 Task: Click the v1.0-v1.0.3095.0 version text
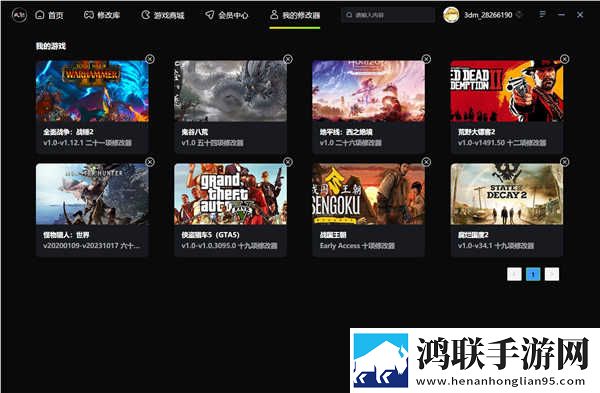[x=229, y=246]
